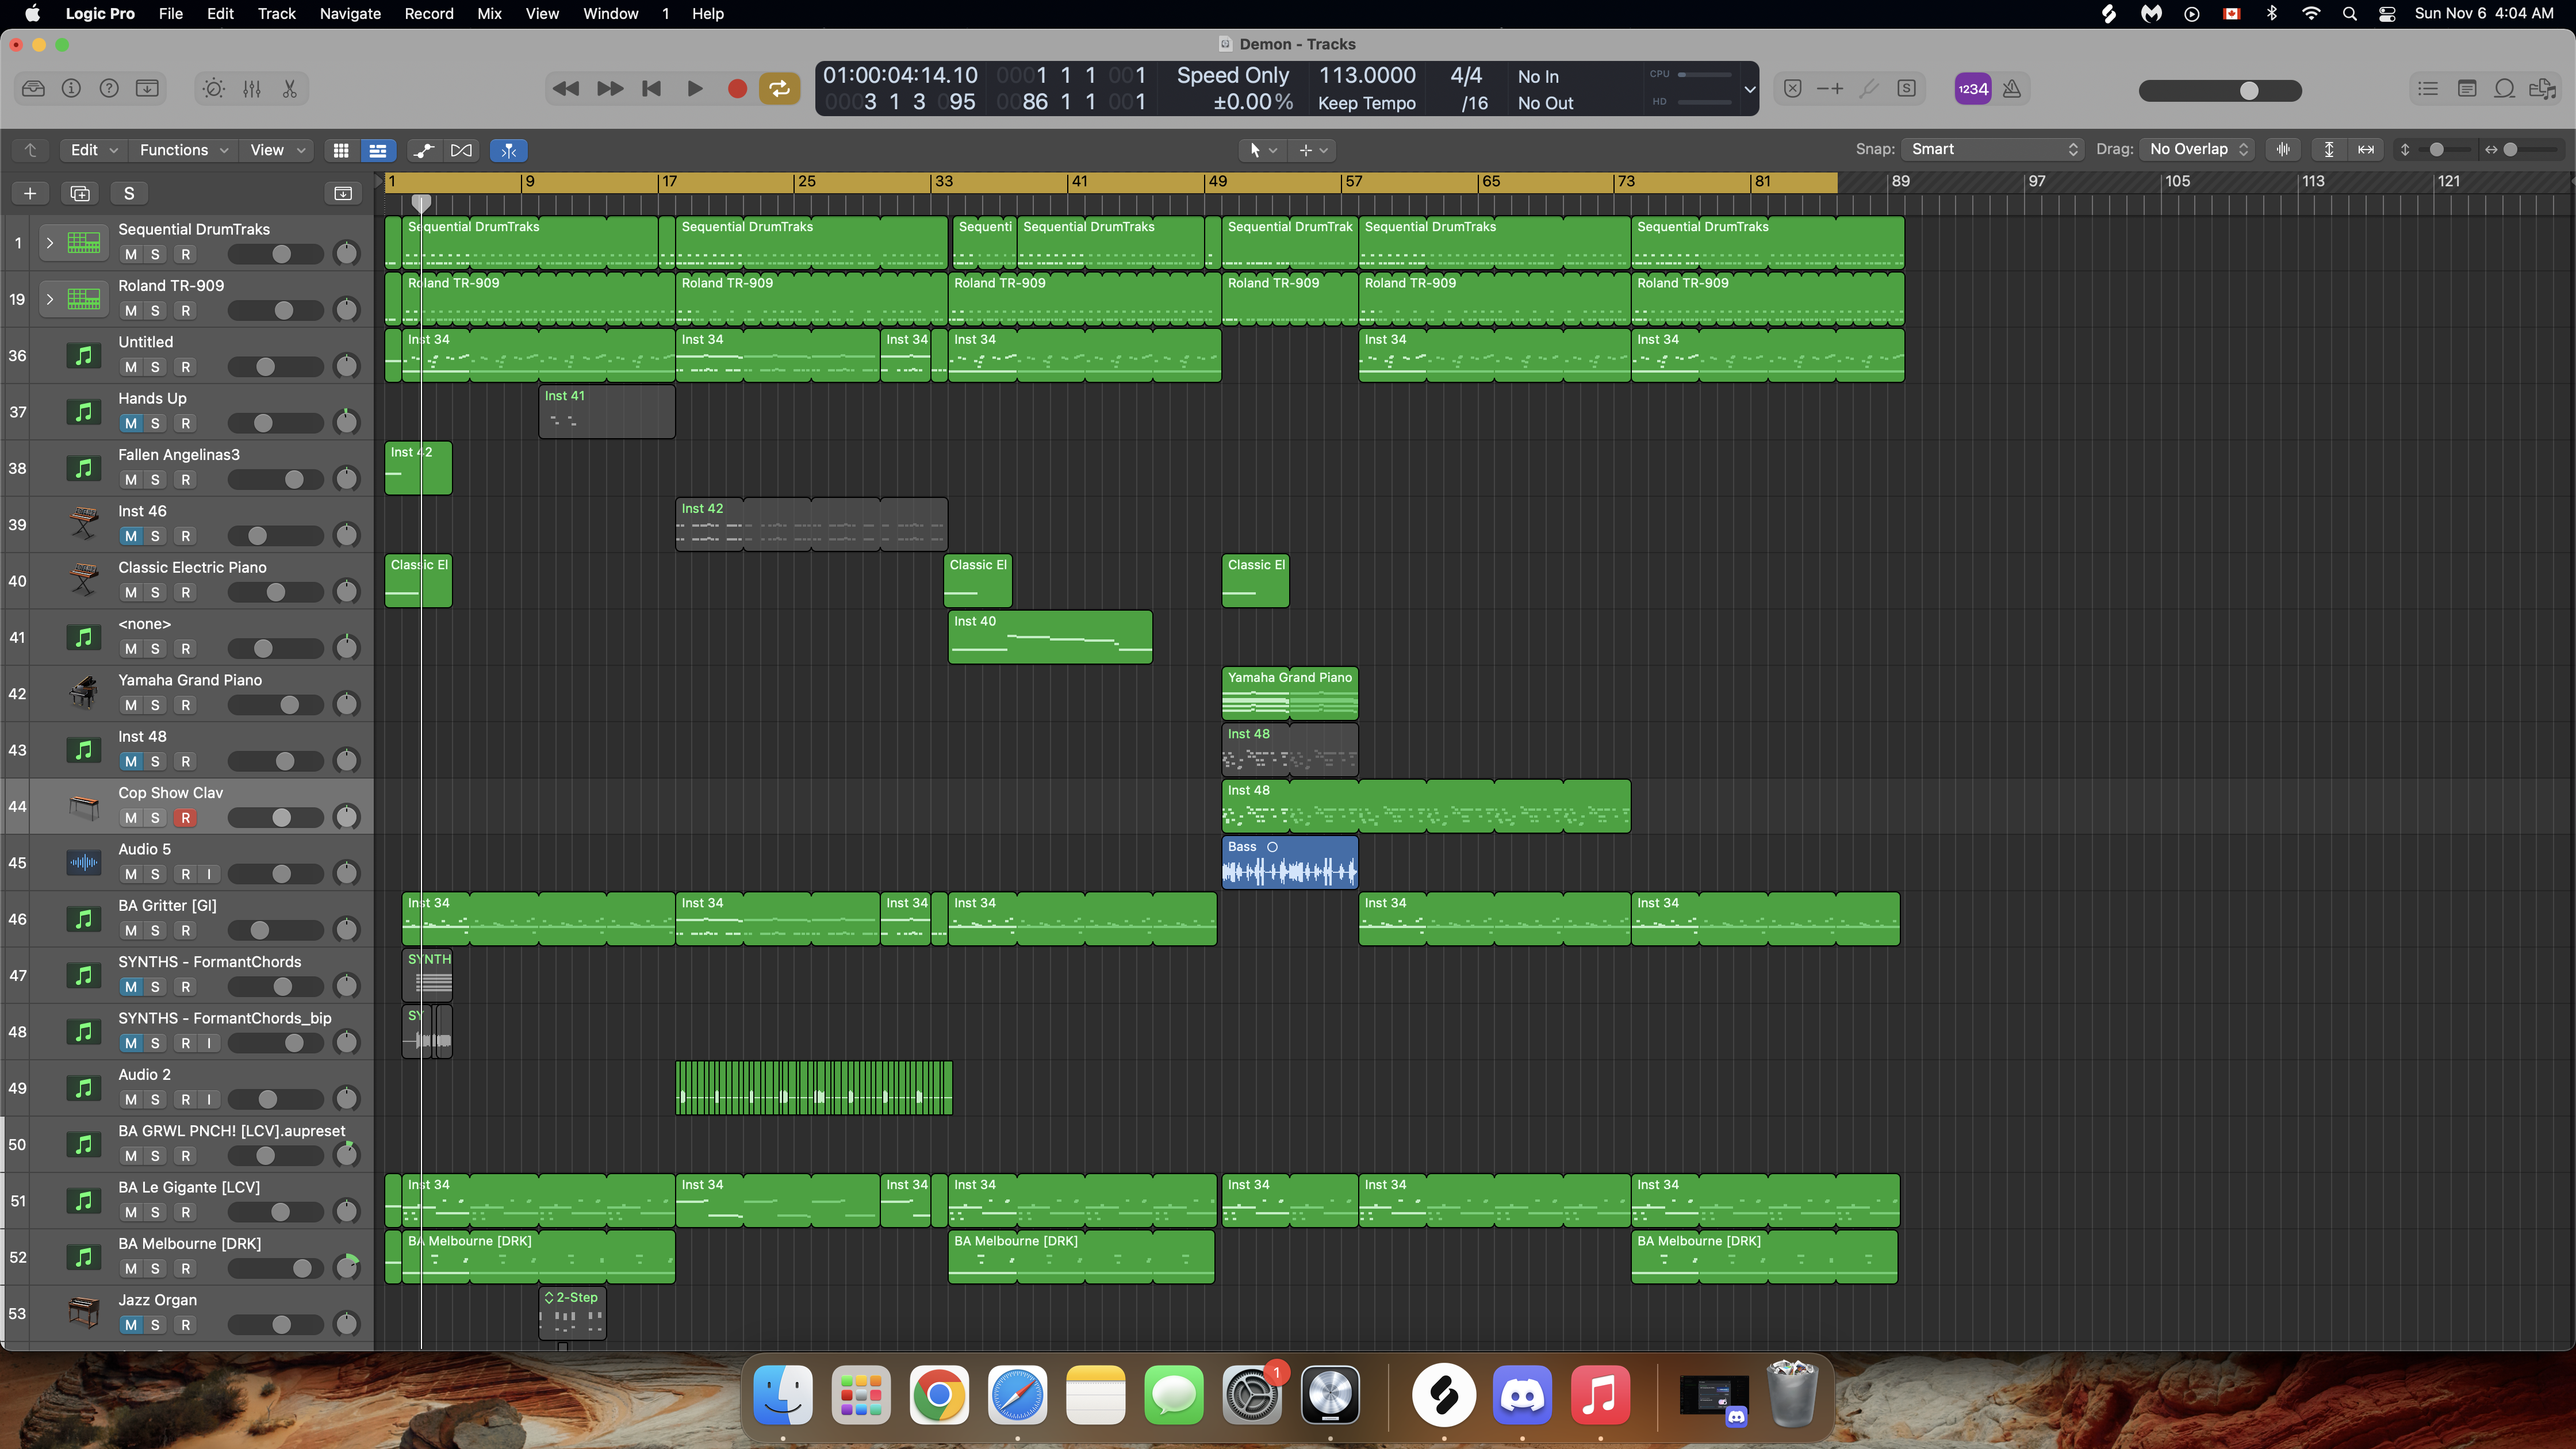
Task: Open the Mixer from control bar
Action: click(x=252, y=89)
